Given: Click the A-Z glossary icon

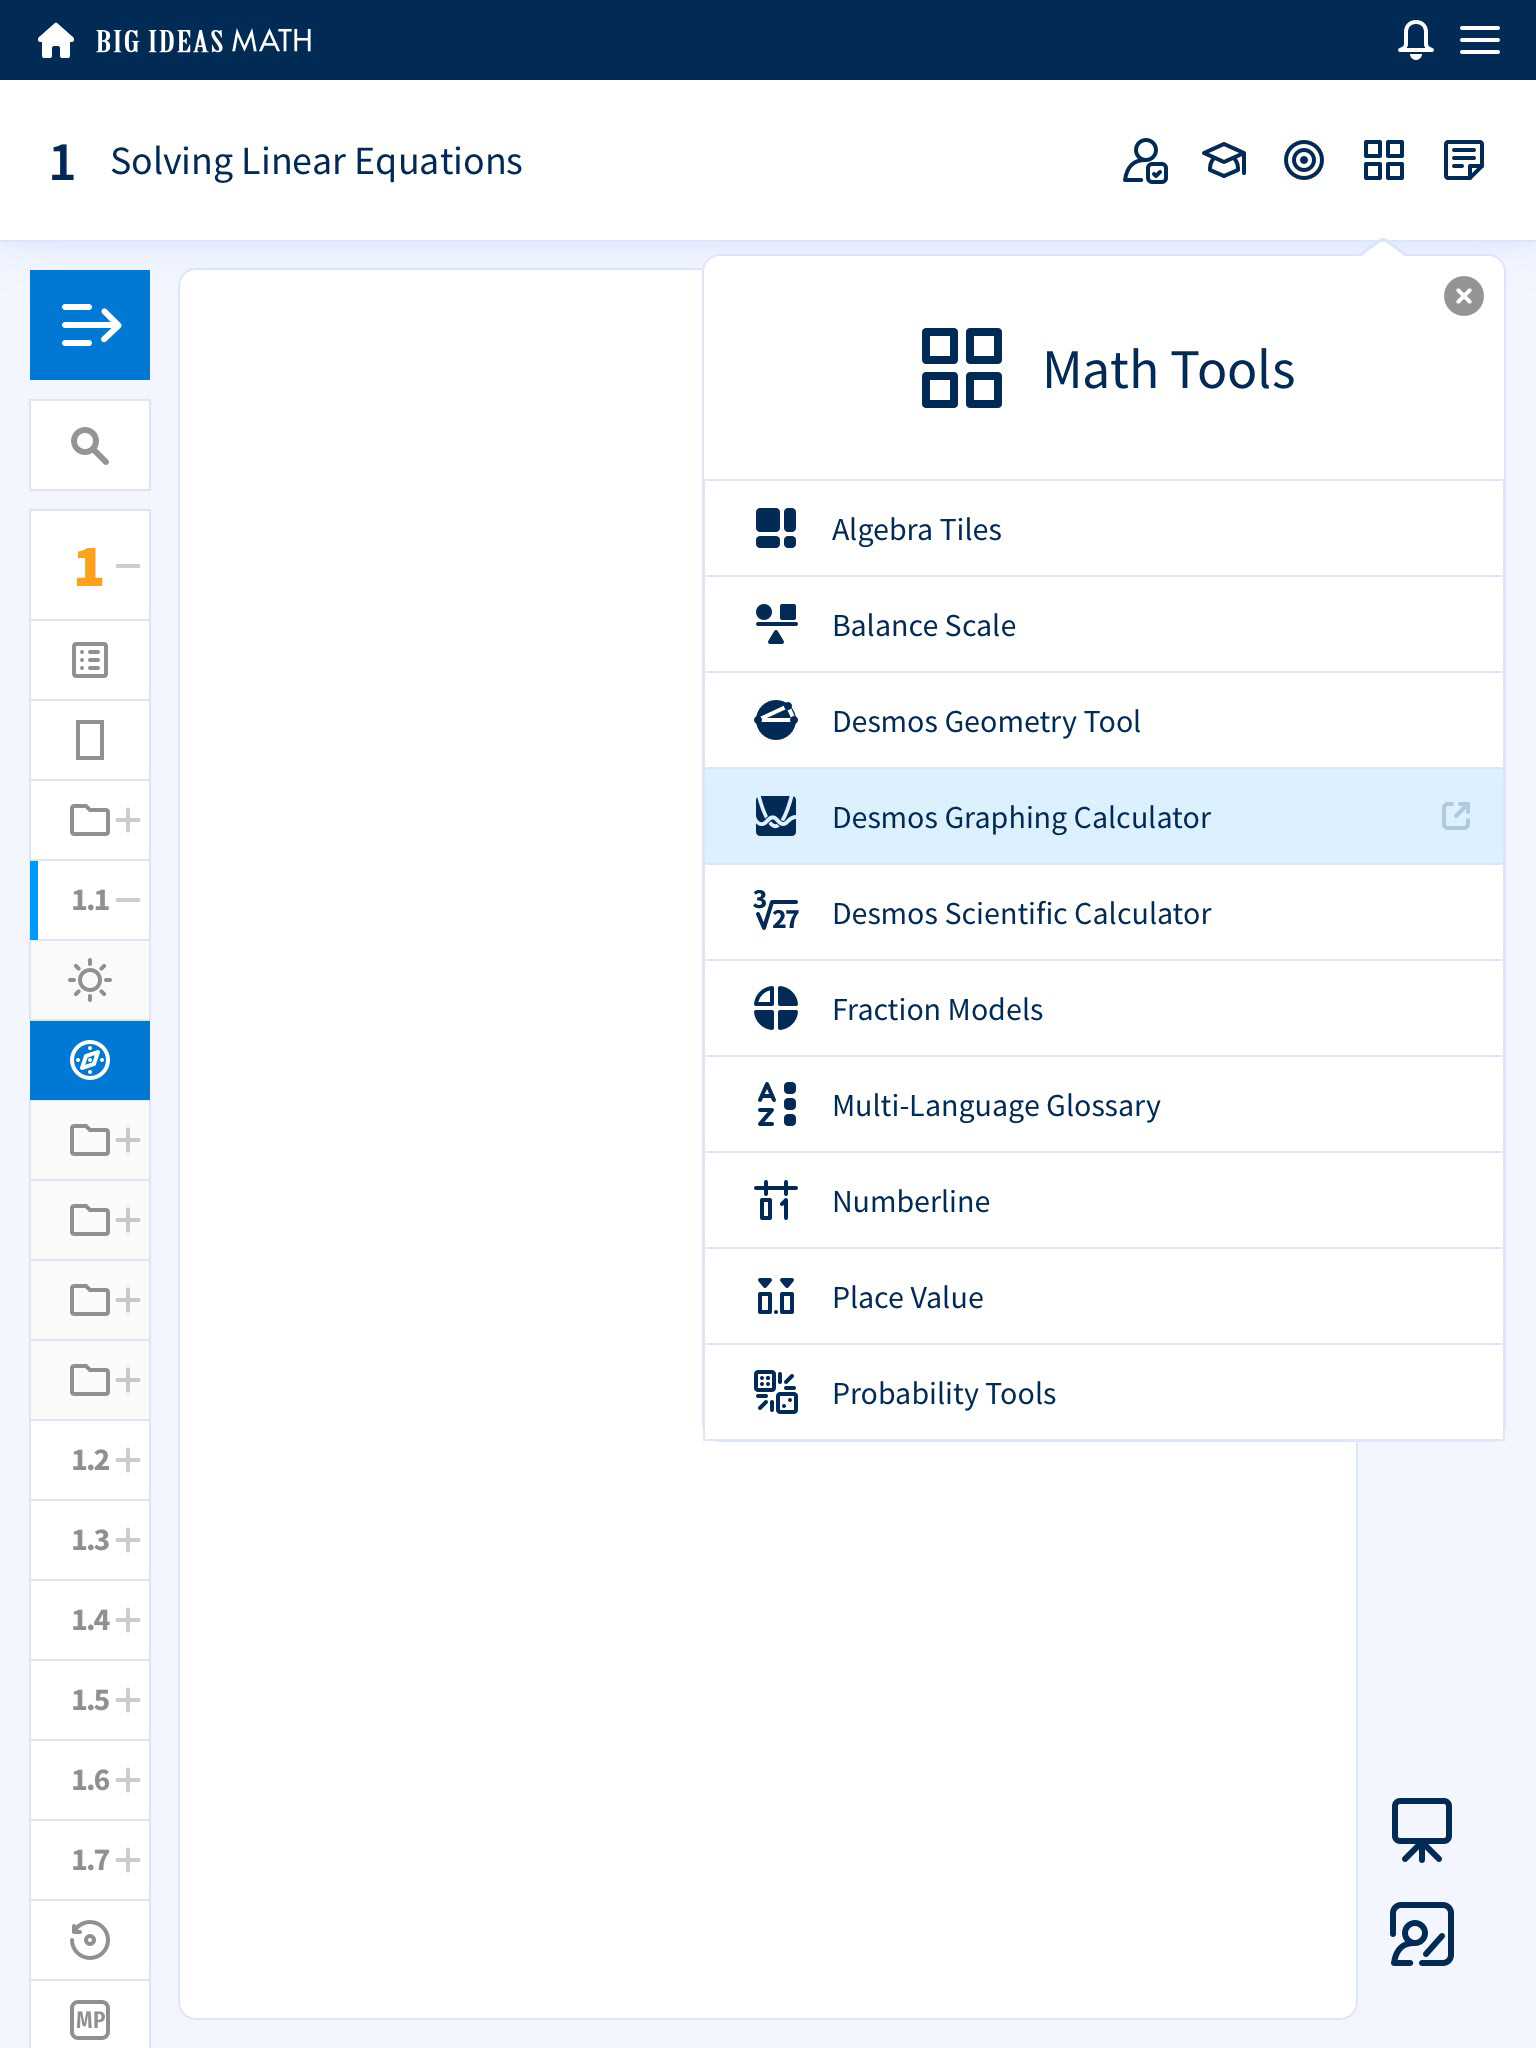Looking at the screenshot, I should tap(776, 1104).
